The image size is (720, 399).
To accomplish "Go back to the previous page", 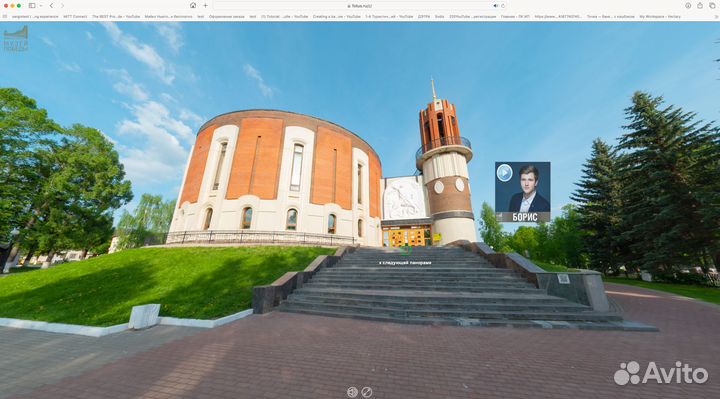I will coord(51,6).
